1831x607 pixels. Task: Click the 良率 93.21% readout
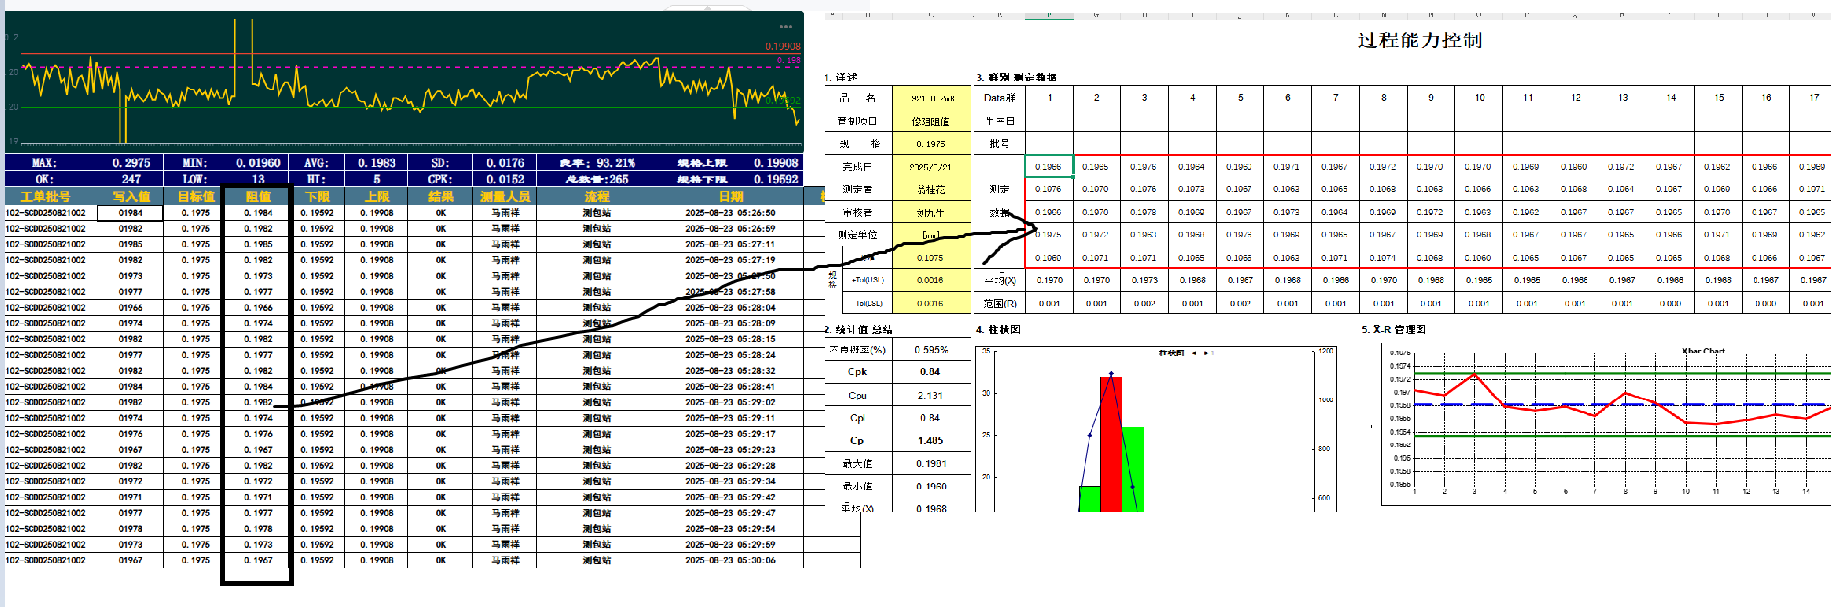click(598, 163)
